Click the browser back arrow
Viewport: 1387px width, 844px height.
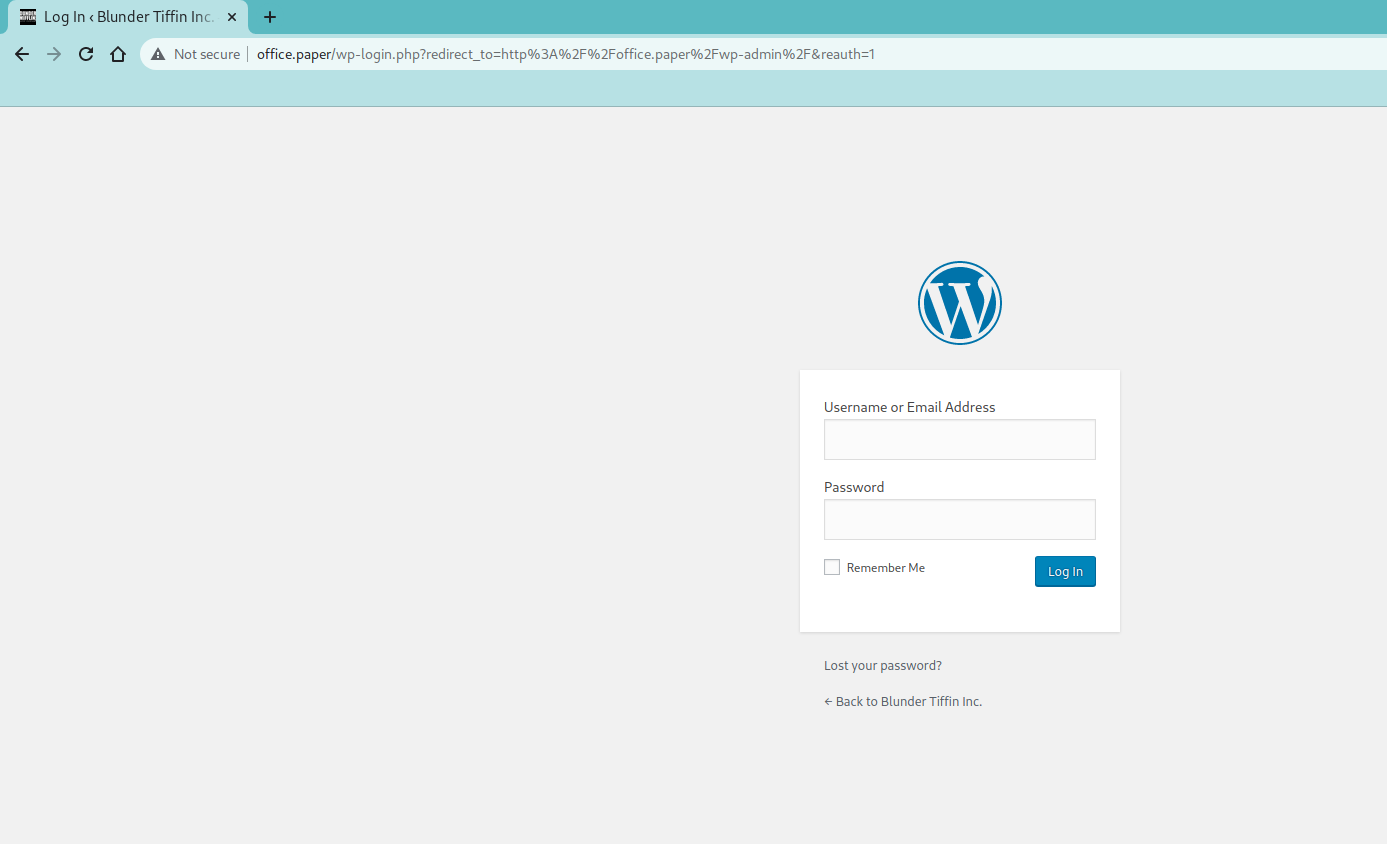pos(22,54)
